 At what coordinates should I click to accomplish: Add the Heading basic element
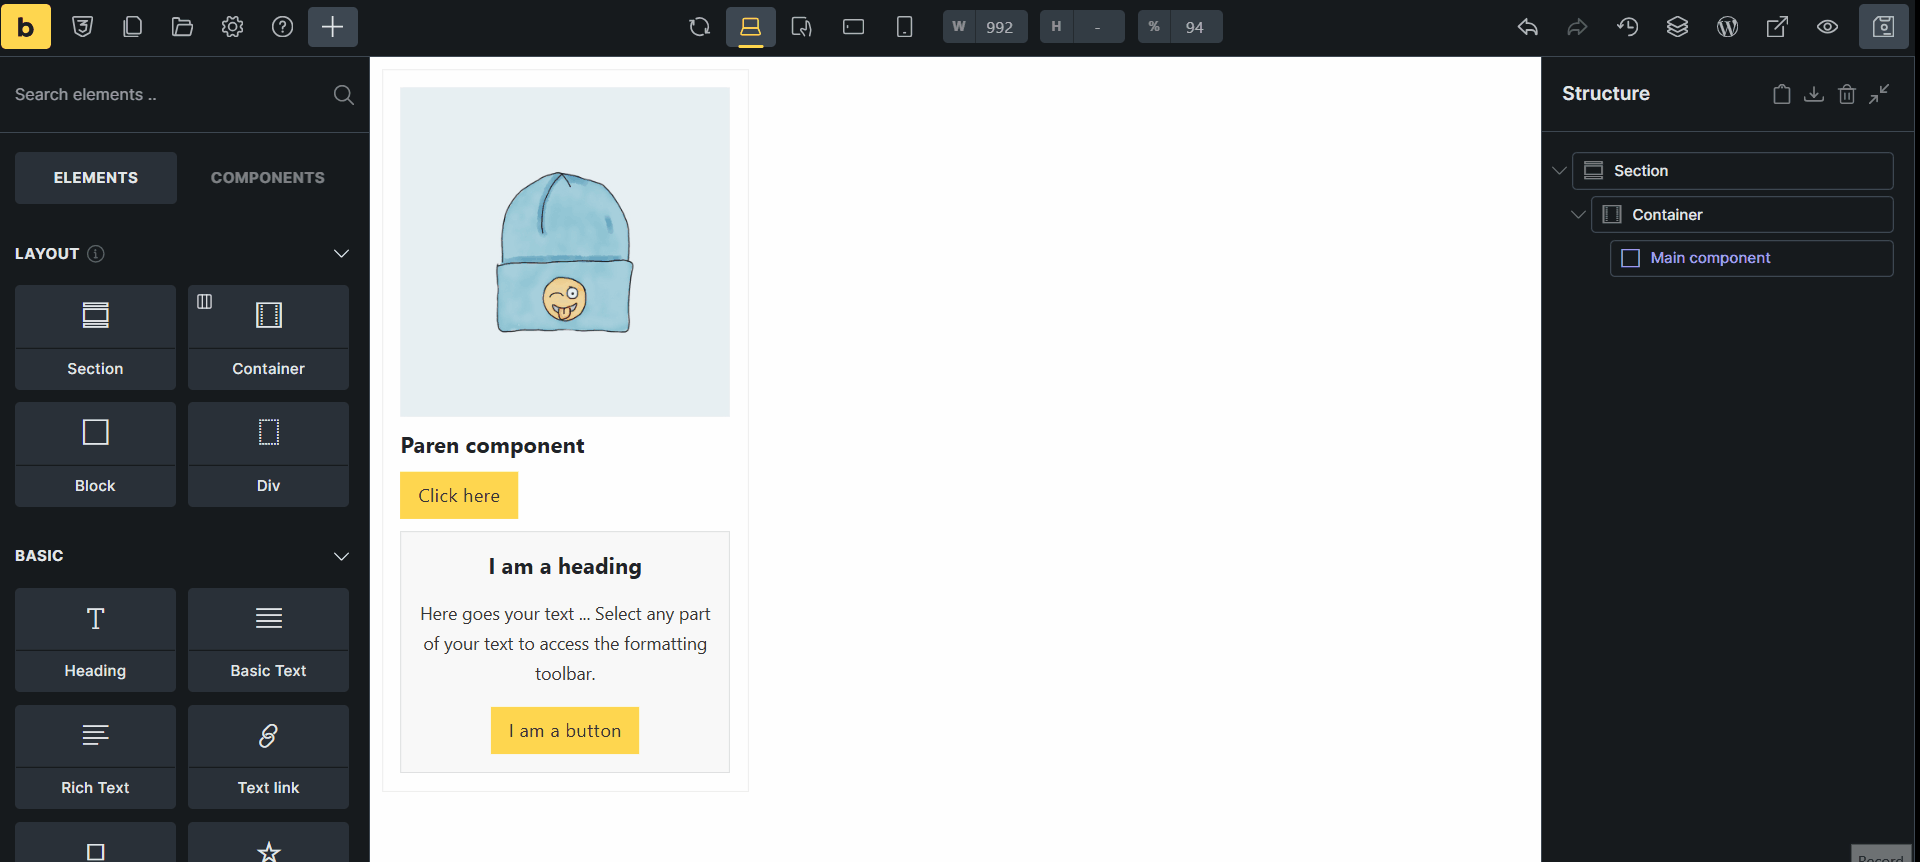pyautogui.click(x=95, y=640)
